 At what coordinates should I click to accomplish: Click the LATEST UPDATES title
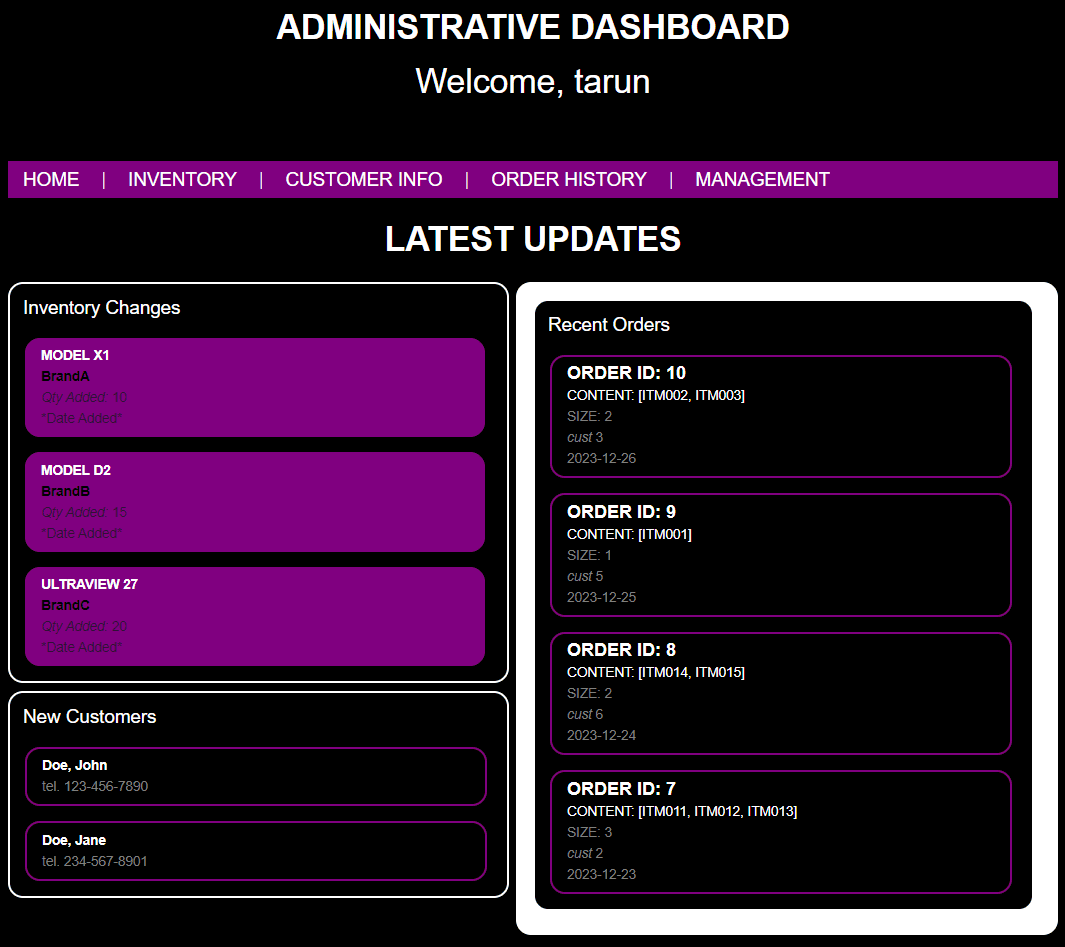pyautogui.click(x=532, y=239)
